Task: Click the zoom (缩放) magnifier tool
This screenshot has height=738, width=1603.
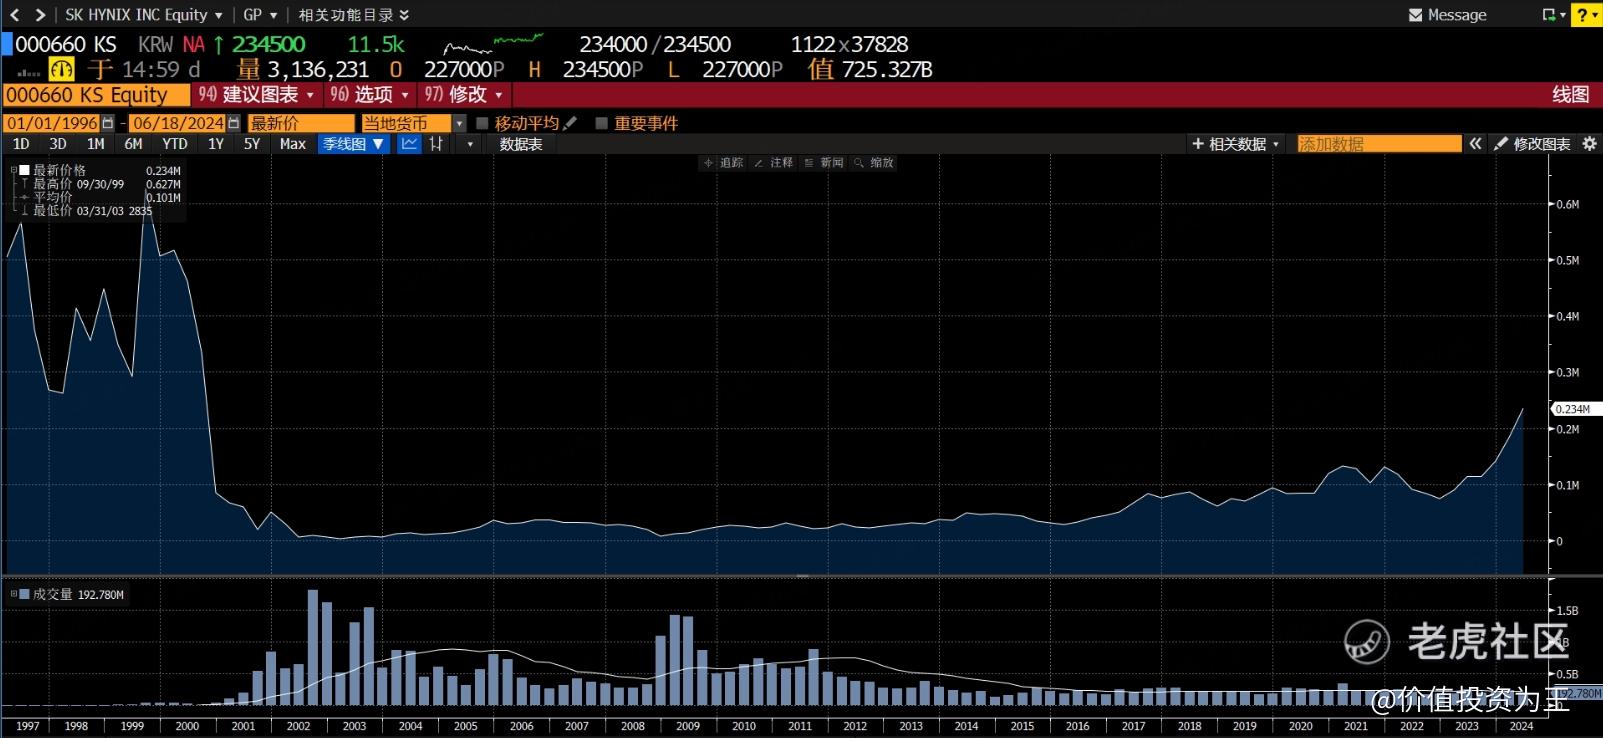Action: (874, 162)
